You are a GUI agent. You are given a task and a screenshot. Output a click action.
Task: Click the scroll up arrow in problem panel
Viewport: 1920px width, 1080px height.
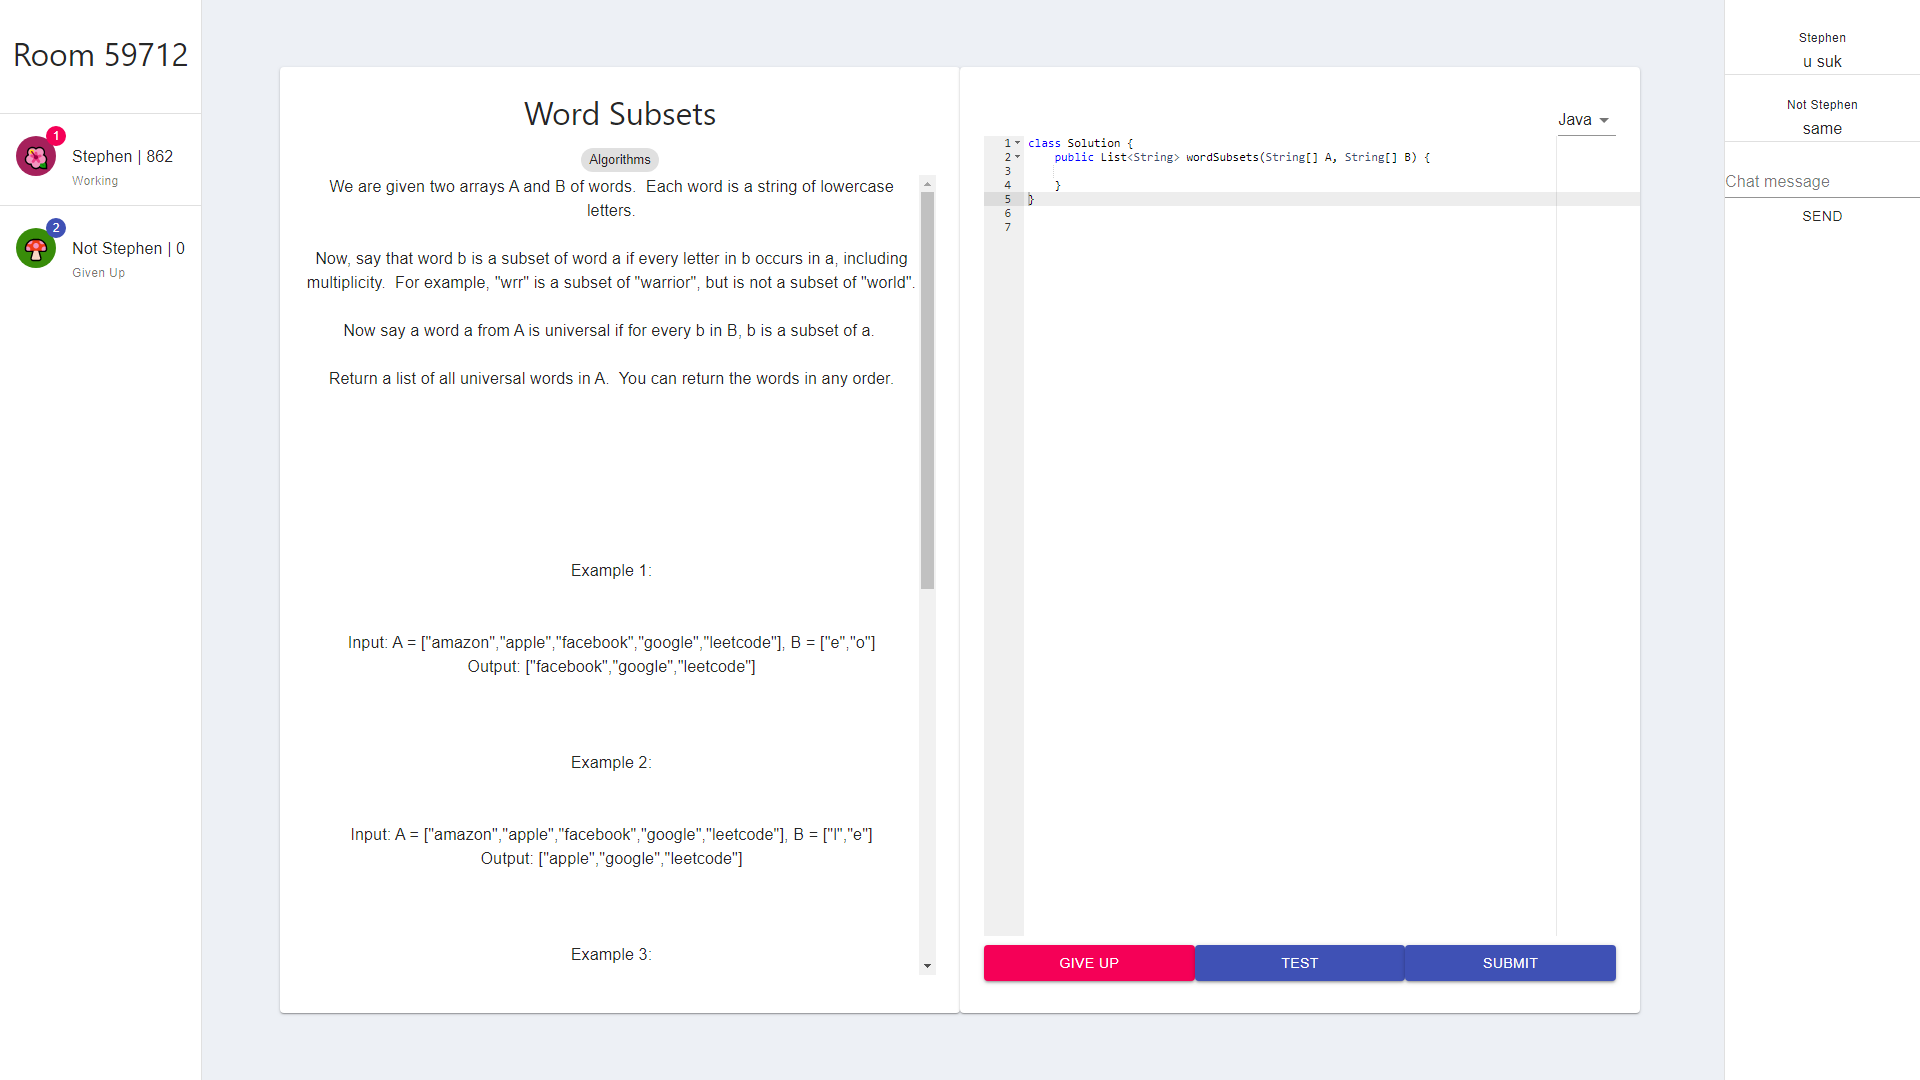927,184
